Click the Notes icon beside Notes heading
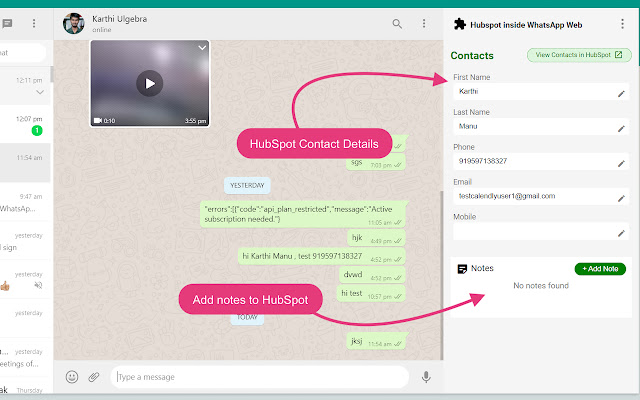Image resolution: width=640 pixels, height=400 pixels. [x=462, y=269]
